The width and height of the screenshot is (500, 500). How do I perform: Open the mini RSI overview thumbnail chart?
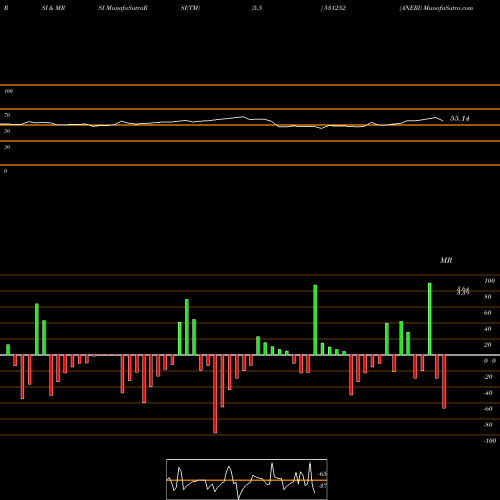click(x=247, y=479)
